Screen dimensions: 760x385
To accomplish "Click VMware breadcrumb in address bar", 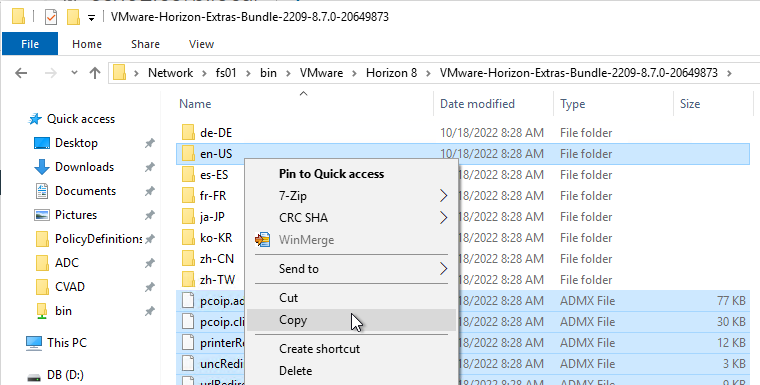I will pos(321,73).
